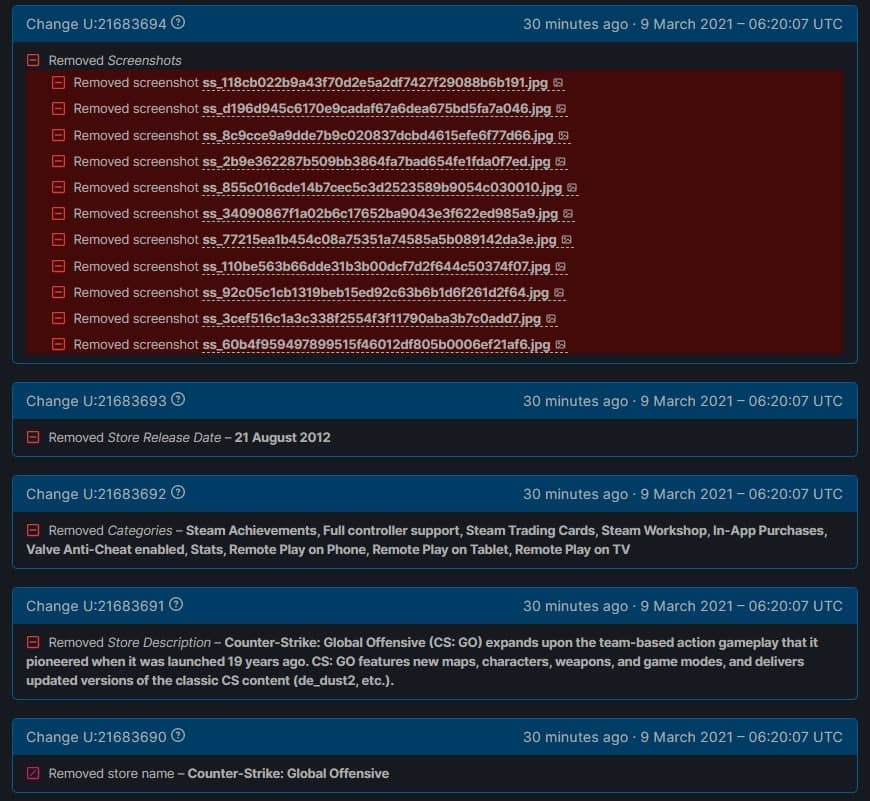This screenshot has width=870, height=801.
Task: Click the Change U:21683691 header text
Action: pyautogui.click(x=95, y=606)
